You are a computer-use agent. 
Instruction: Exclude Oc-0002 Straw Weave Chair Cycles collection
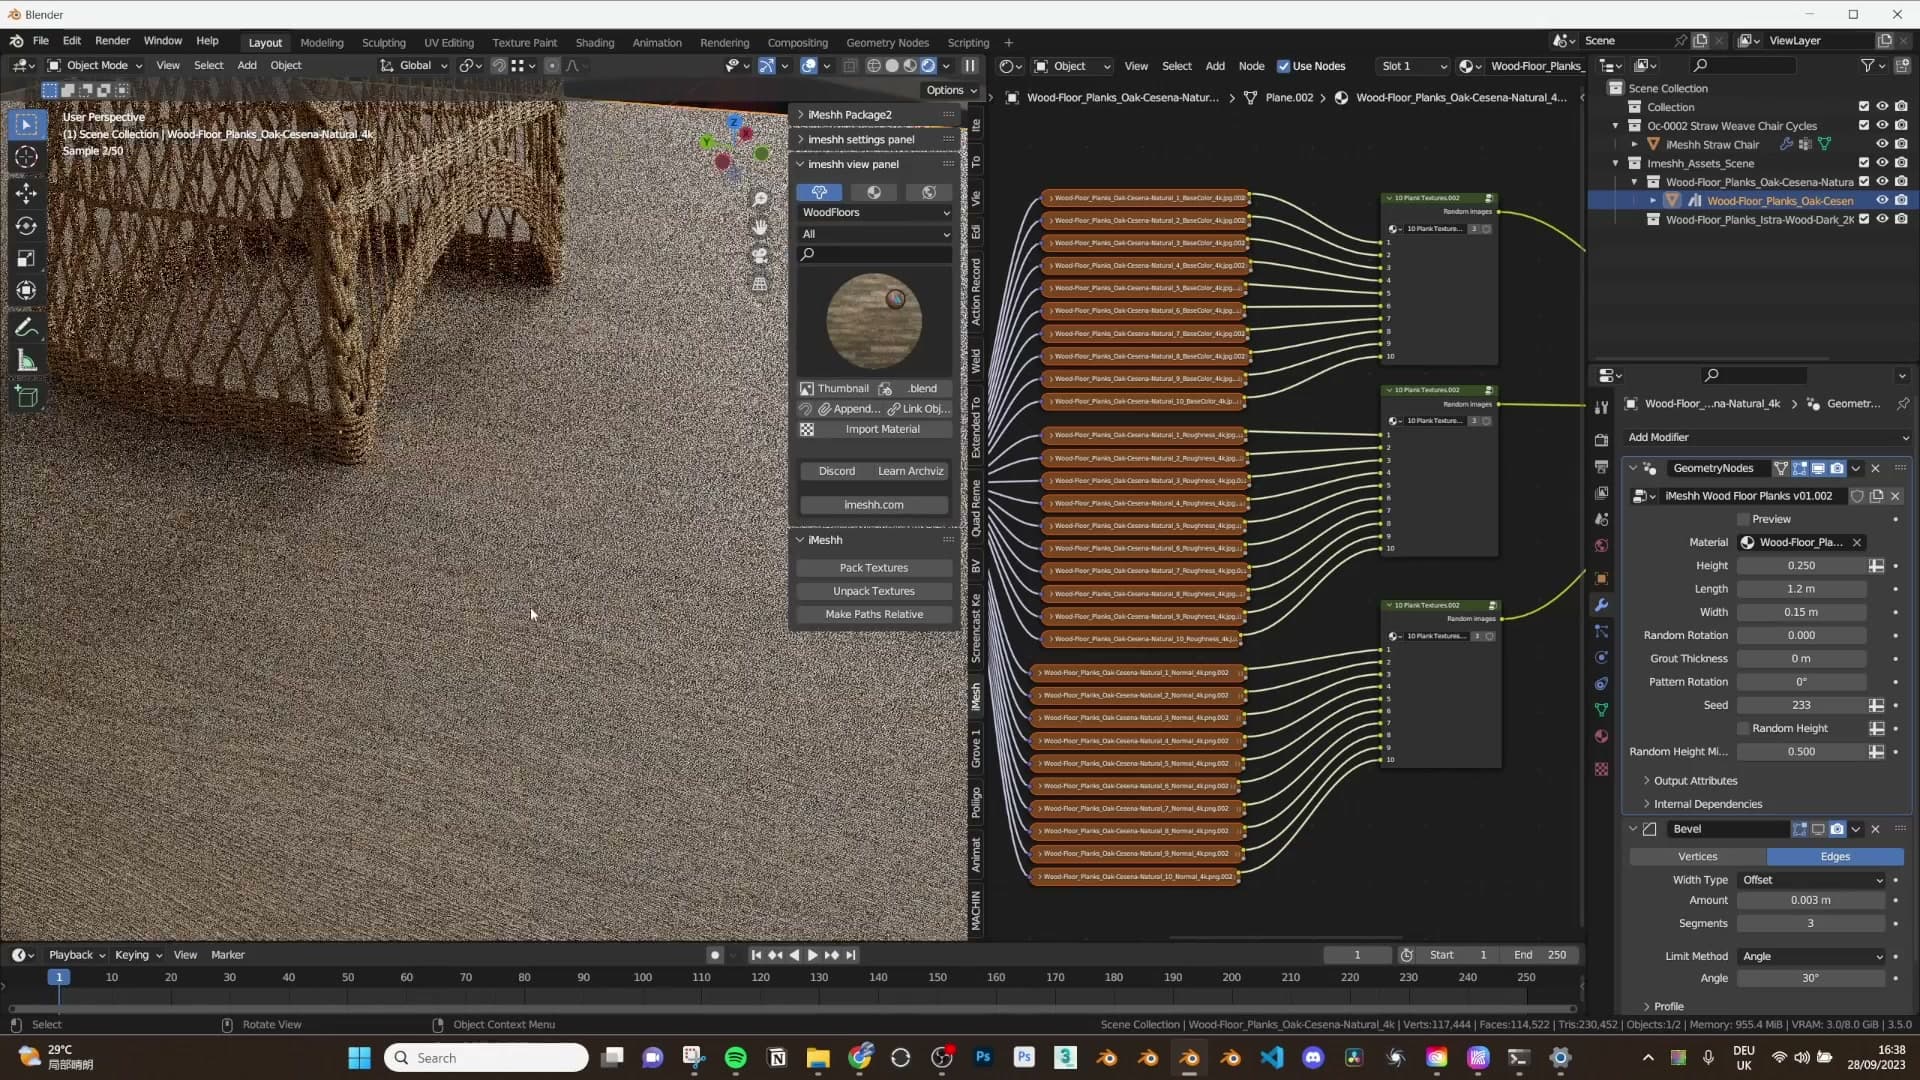click(1863, 126)
